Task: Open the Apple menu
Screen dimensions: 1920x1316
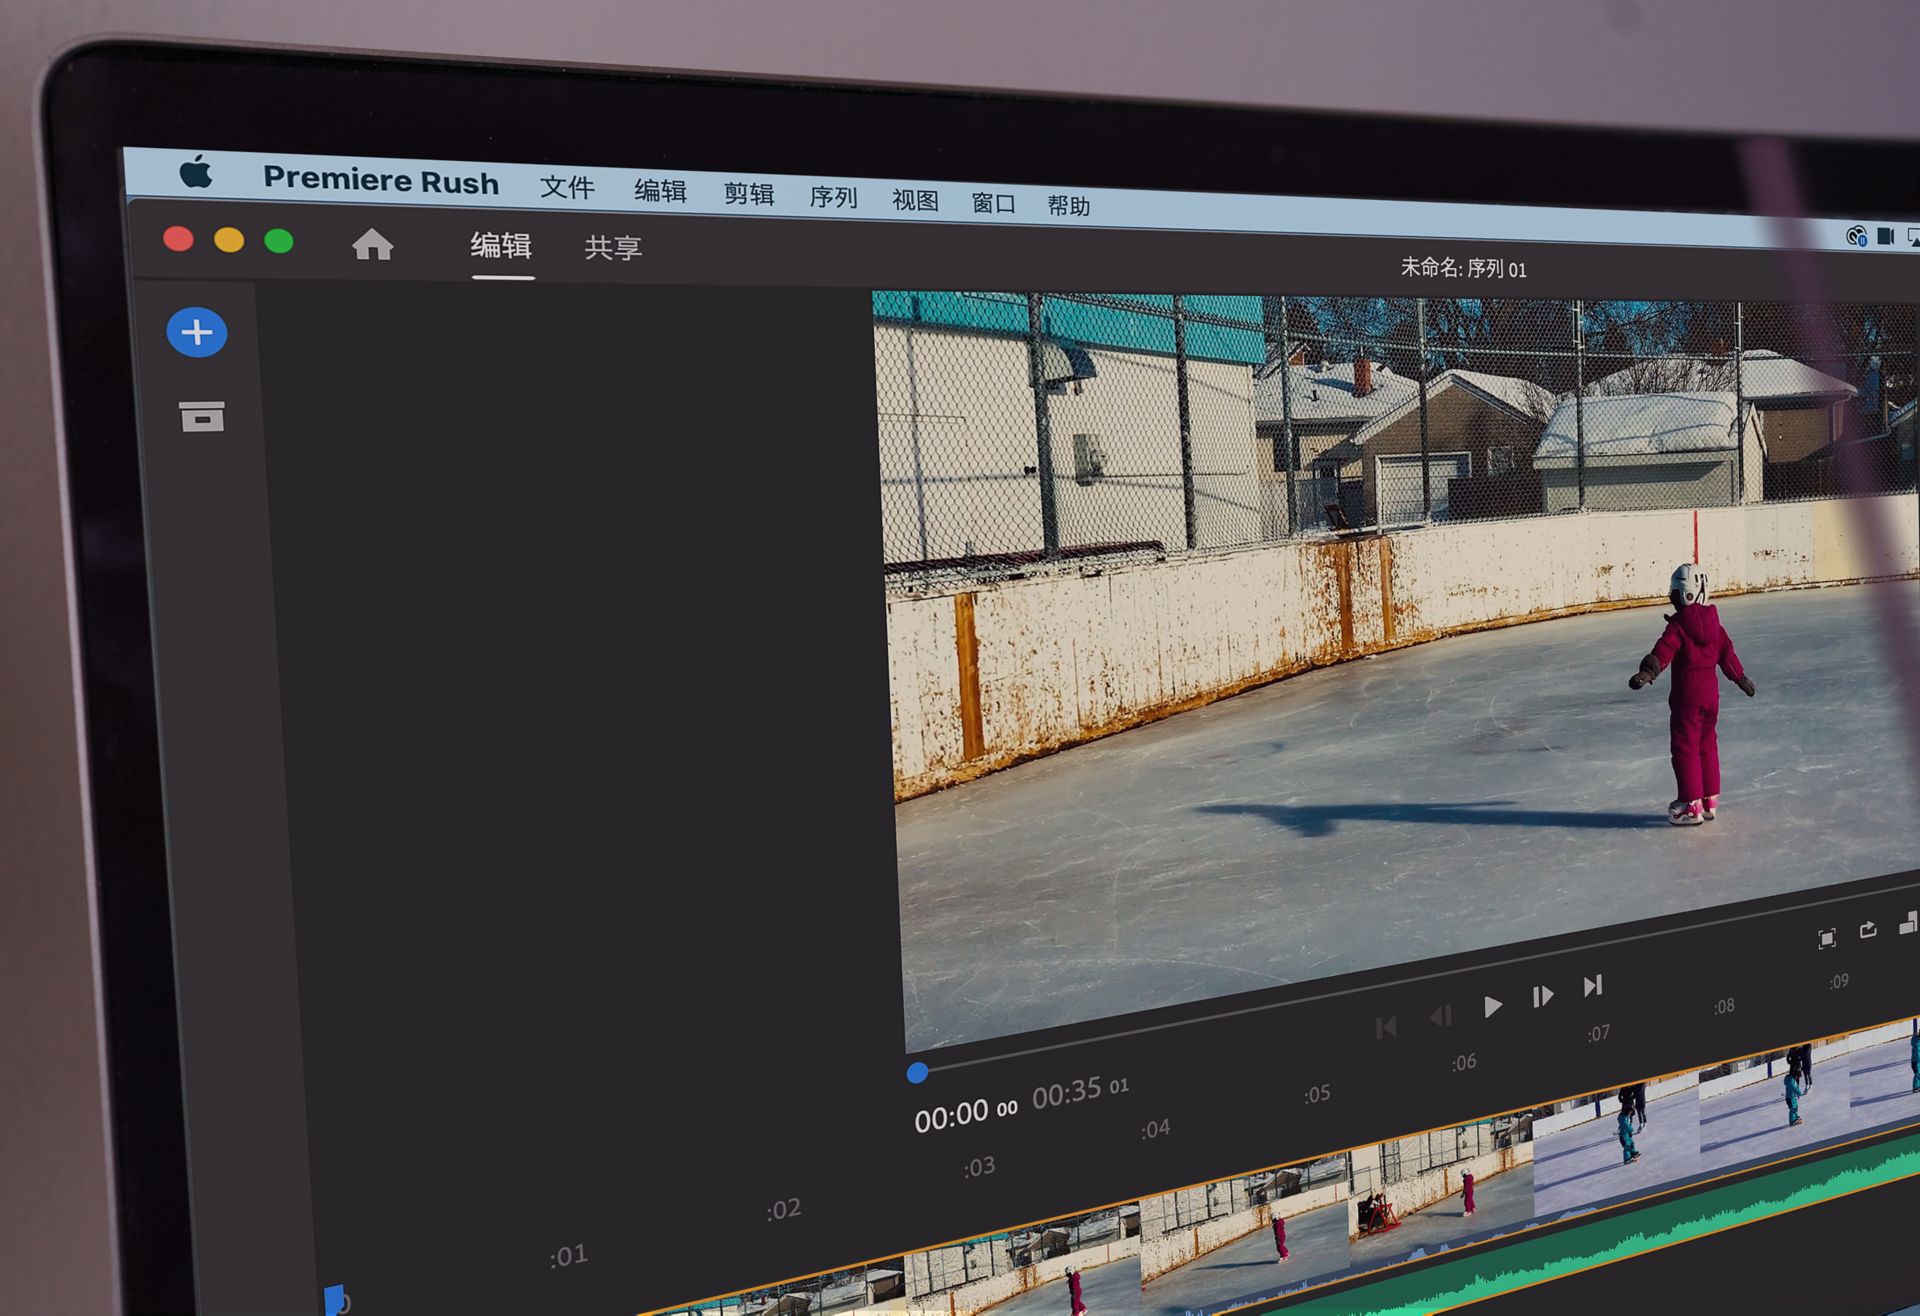Action: (196, 172)
